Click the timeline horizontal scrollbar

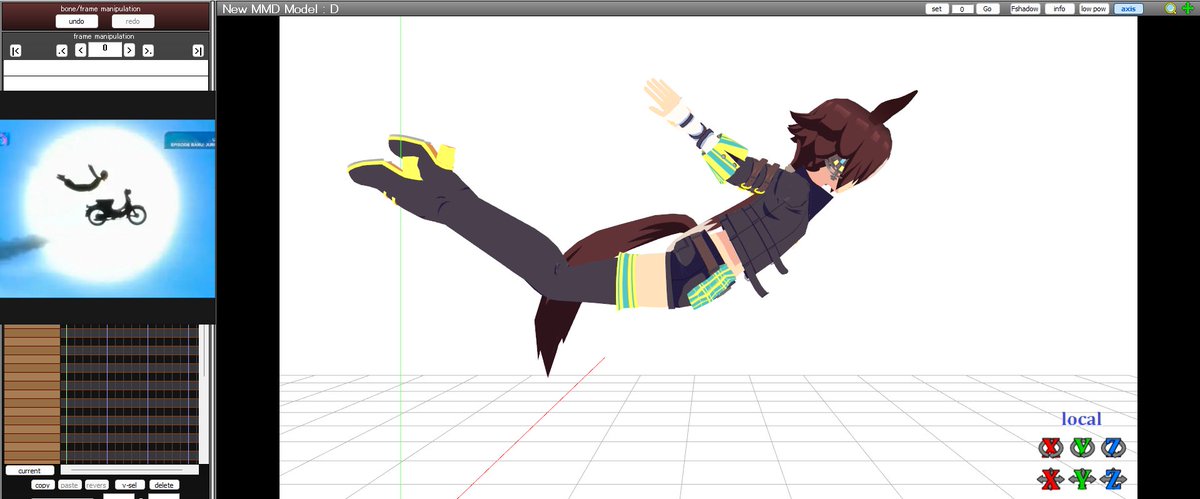coord(128,469)
